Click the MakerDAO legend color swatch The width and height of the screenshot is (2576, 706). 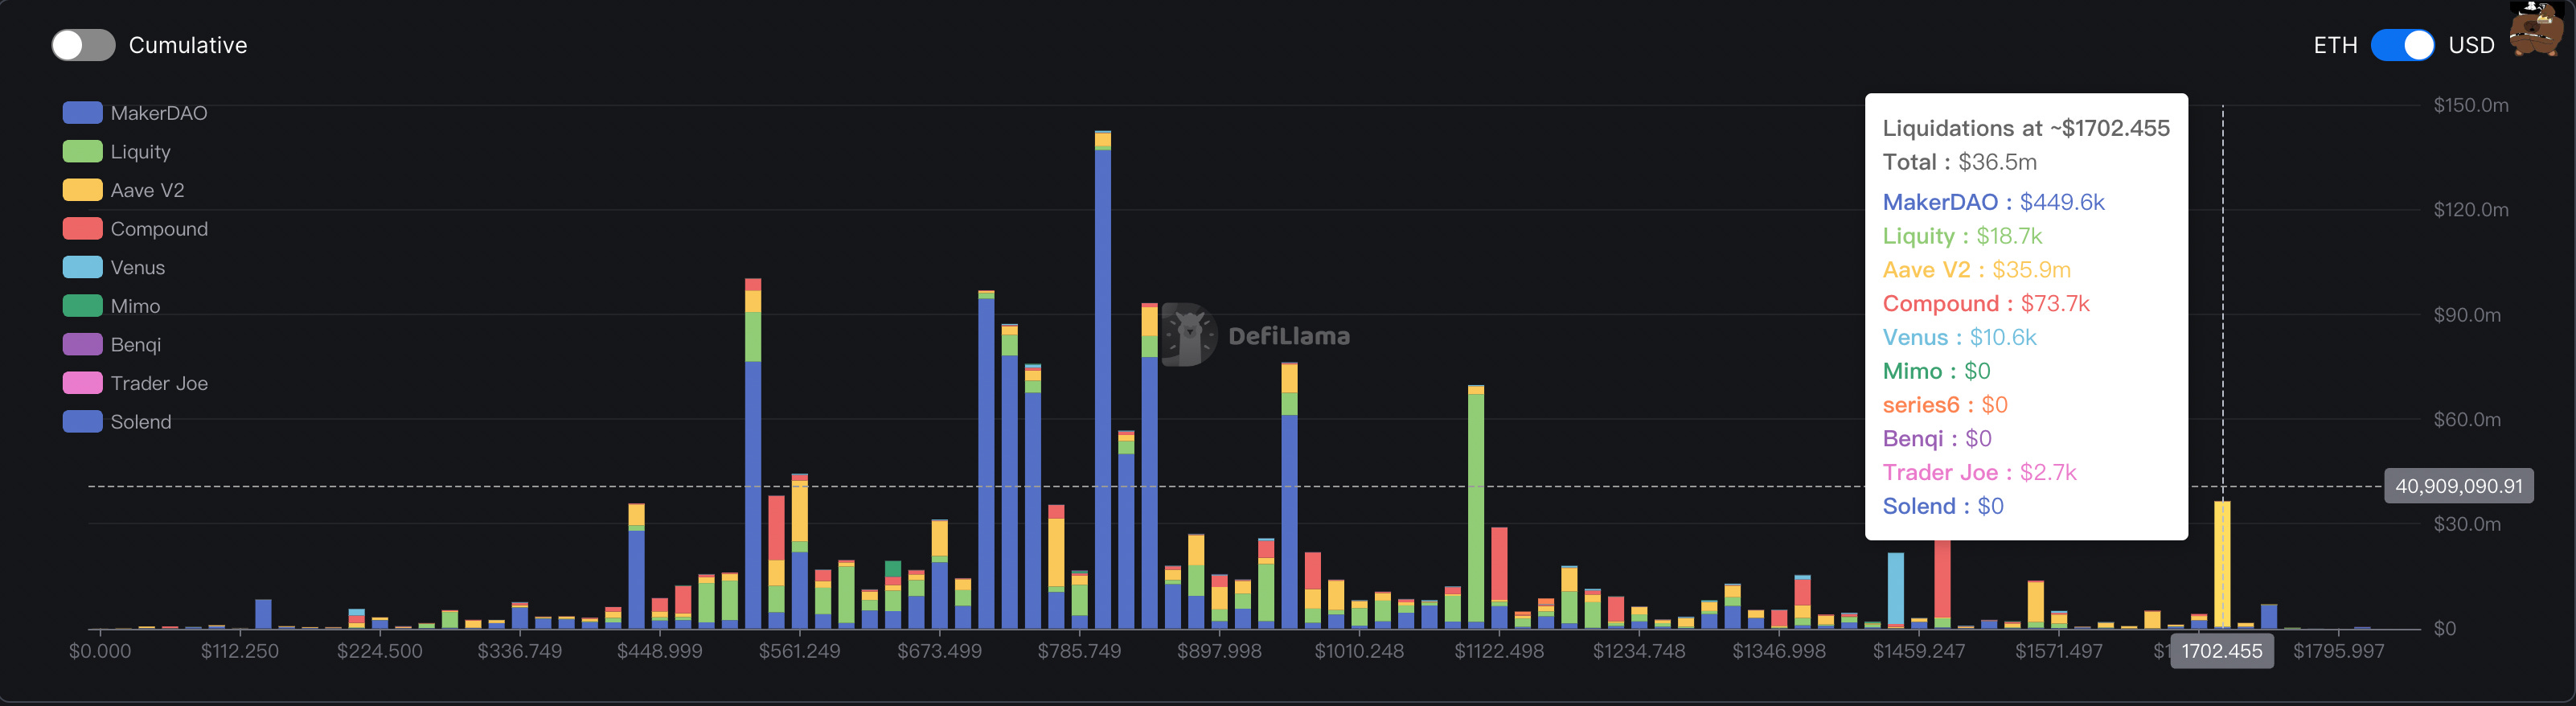(82, 113)
